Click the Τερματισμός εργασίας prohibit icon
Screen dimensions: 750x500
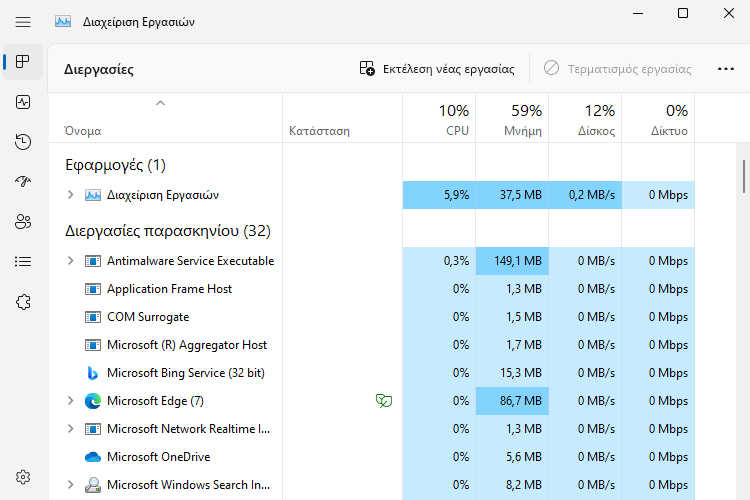tap(551, 68)
